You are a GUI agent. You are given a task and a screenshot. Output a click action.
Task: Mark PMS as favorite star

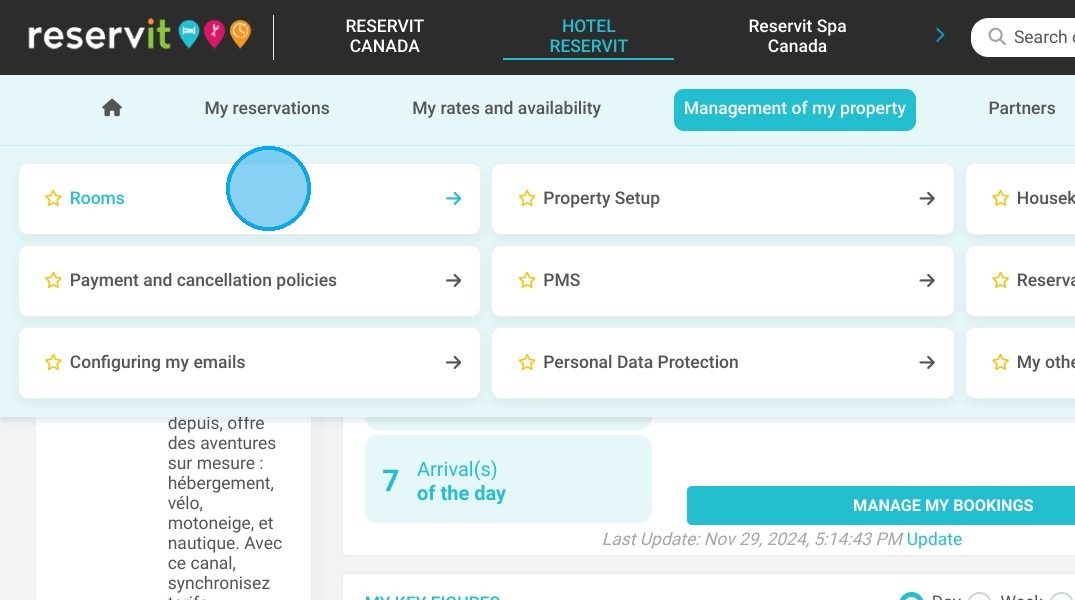527,280
